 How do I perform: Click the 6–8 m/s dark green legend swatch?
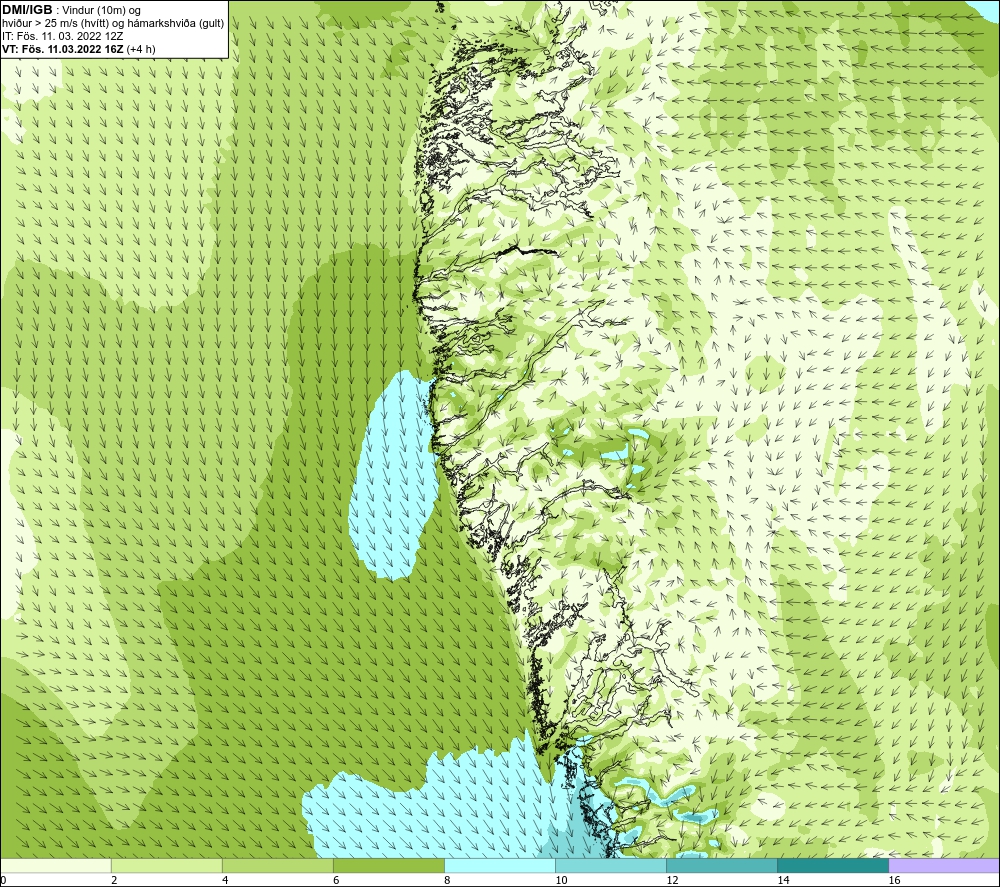389,866
